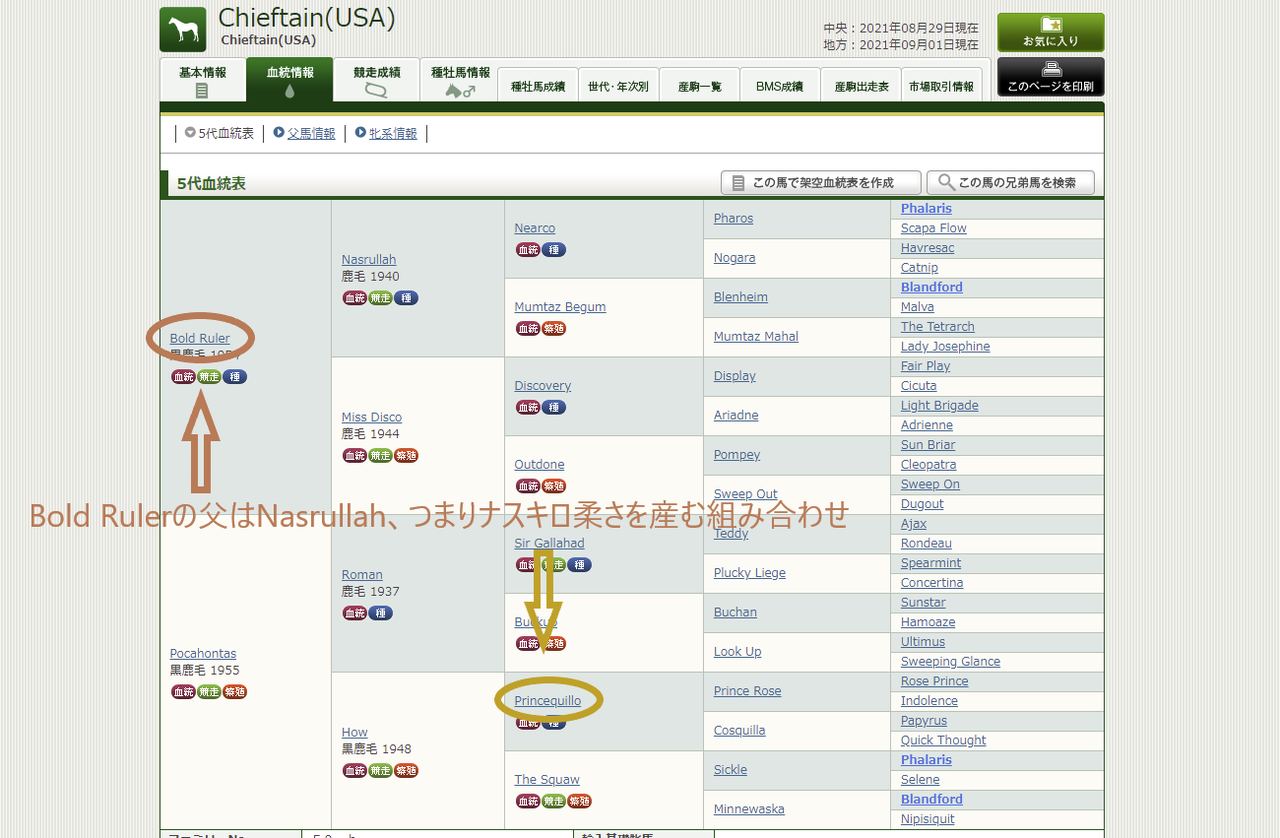The image size is (1280, 838).
Task: Open Roman's 血統 badge
Action: pos(354,613)
